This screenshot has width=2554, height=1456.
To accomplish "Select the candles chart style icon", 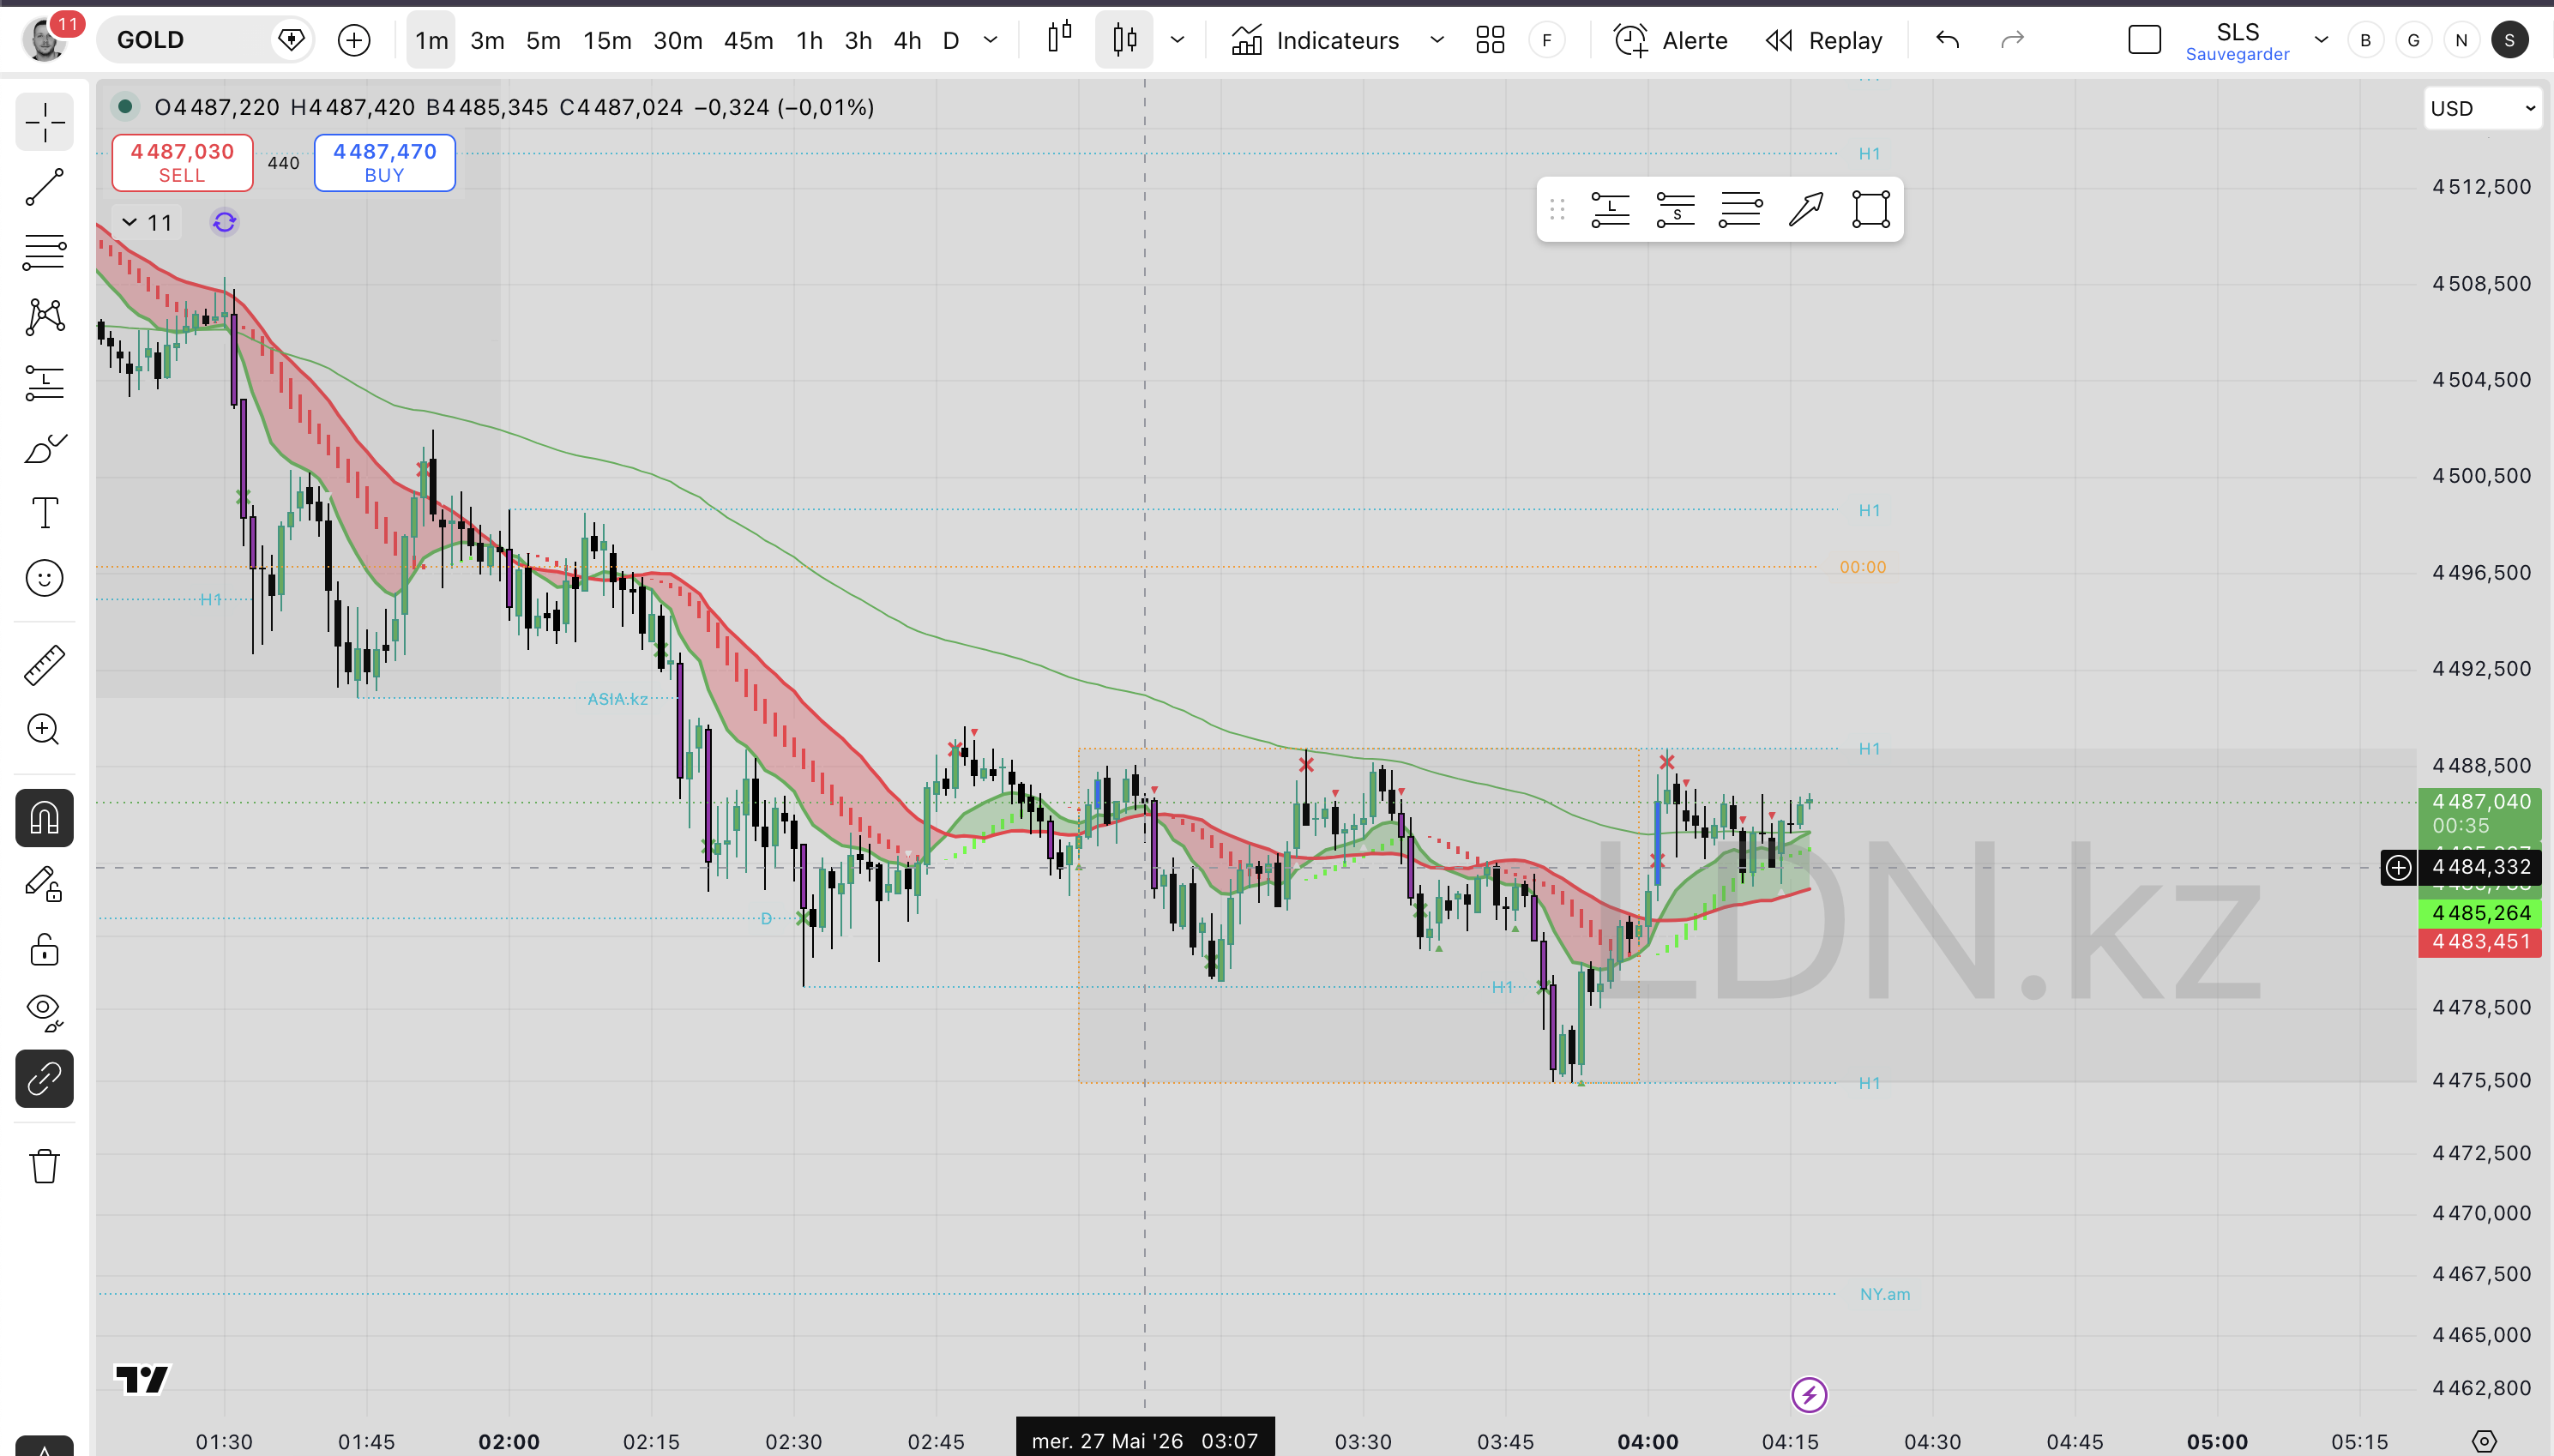I will (1124, 40).
